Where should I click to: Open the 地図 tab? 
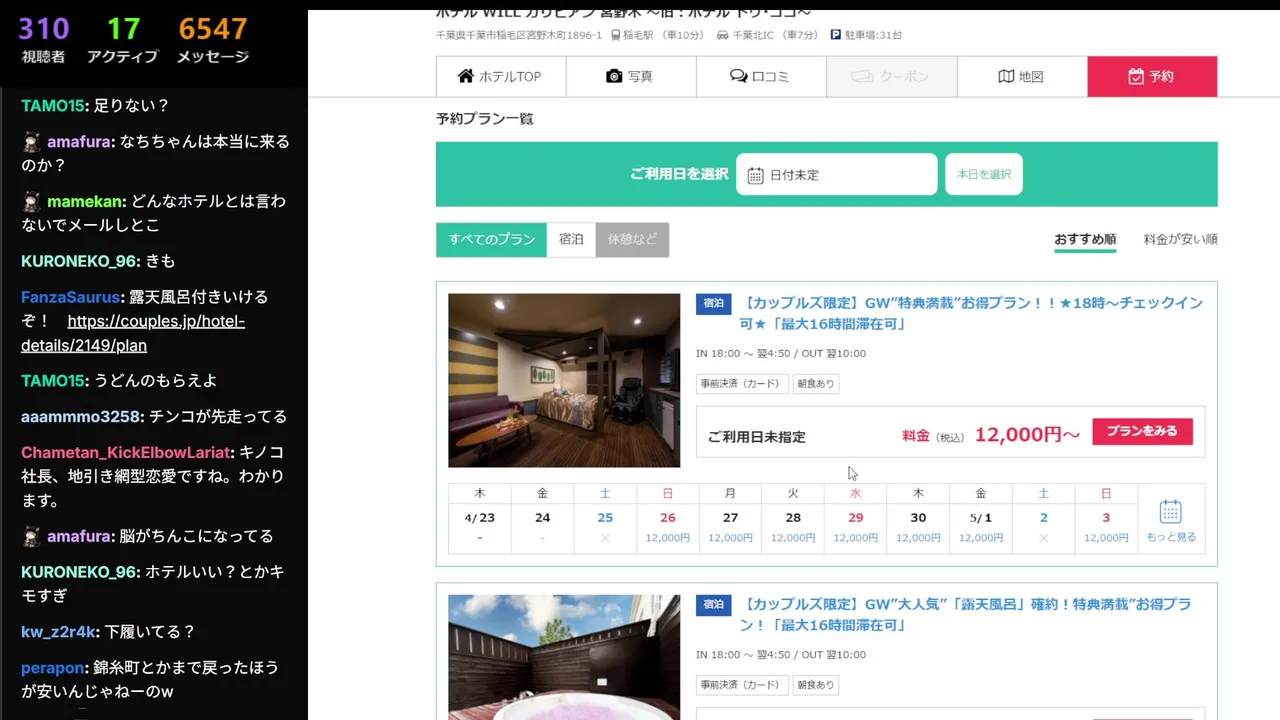(1022, 76)
